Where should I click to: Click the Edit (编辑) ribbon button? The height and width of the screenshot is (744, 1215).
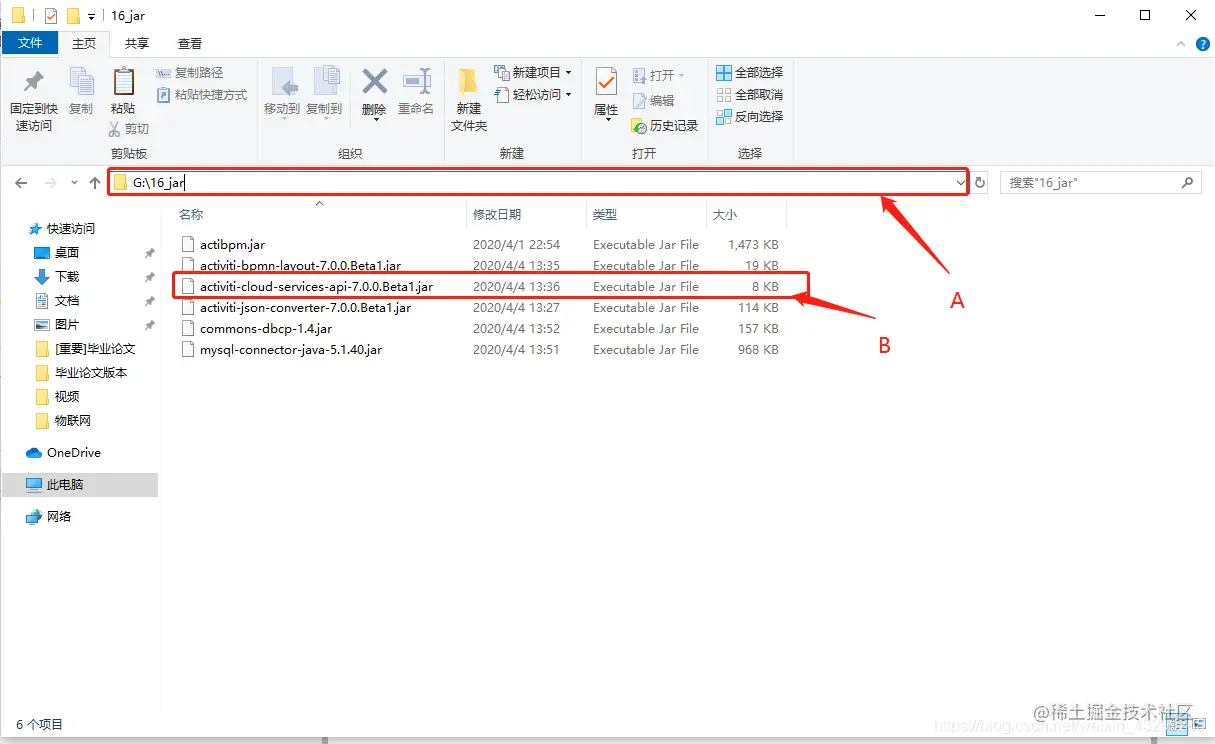click(653, 100)
